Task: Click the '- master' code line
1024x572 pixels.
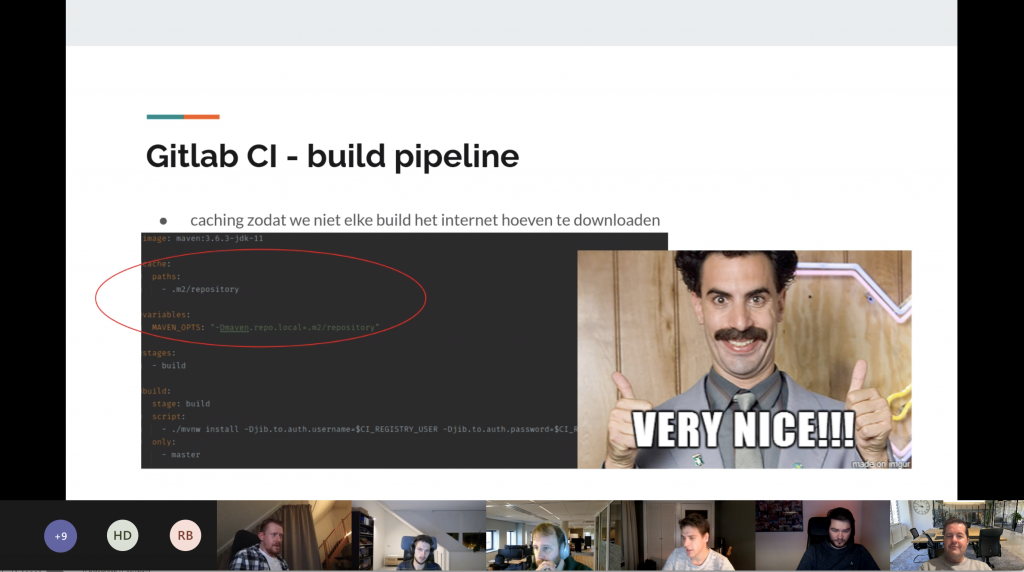Action: [181, 454]
